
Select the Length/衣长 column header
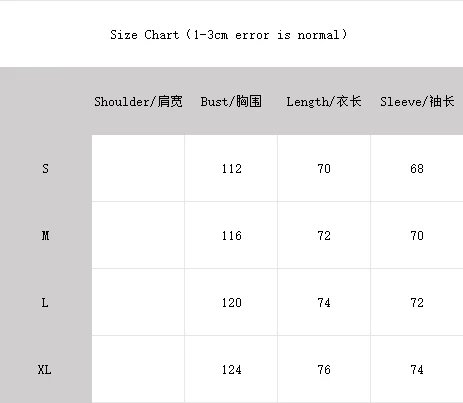click(x=324, y=101)
